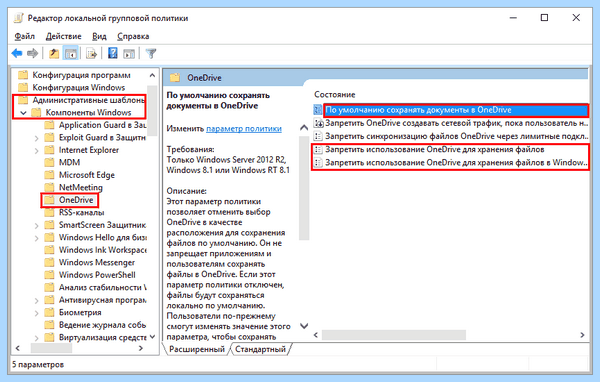The width and height of the screenshot is (600, 382).
Task: Toggle the Show/Hide action pane icon
Action: (129, 53)
